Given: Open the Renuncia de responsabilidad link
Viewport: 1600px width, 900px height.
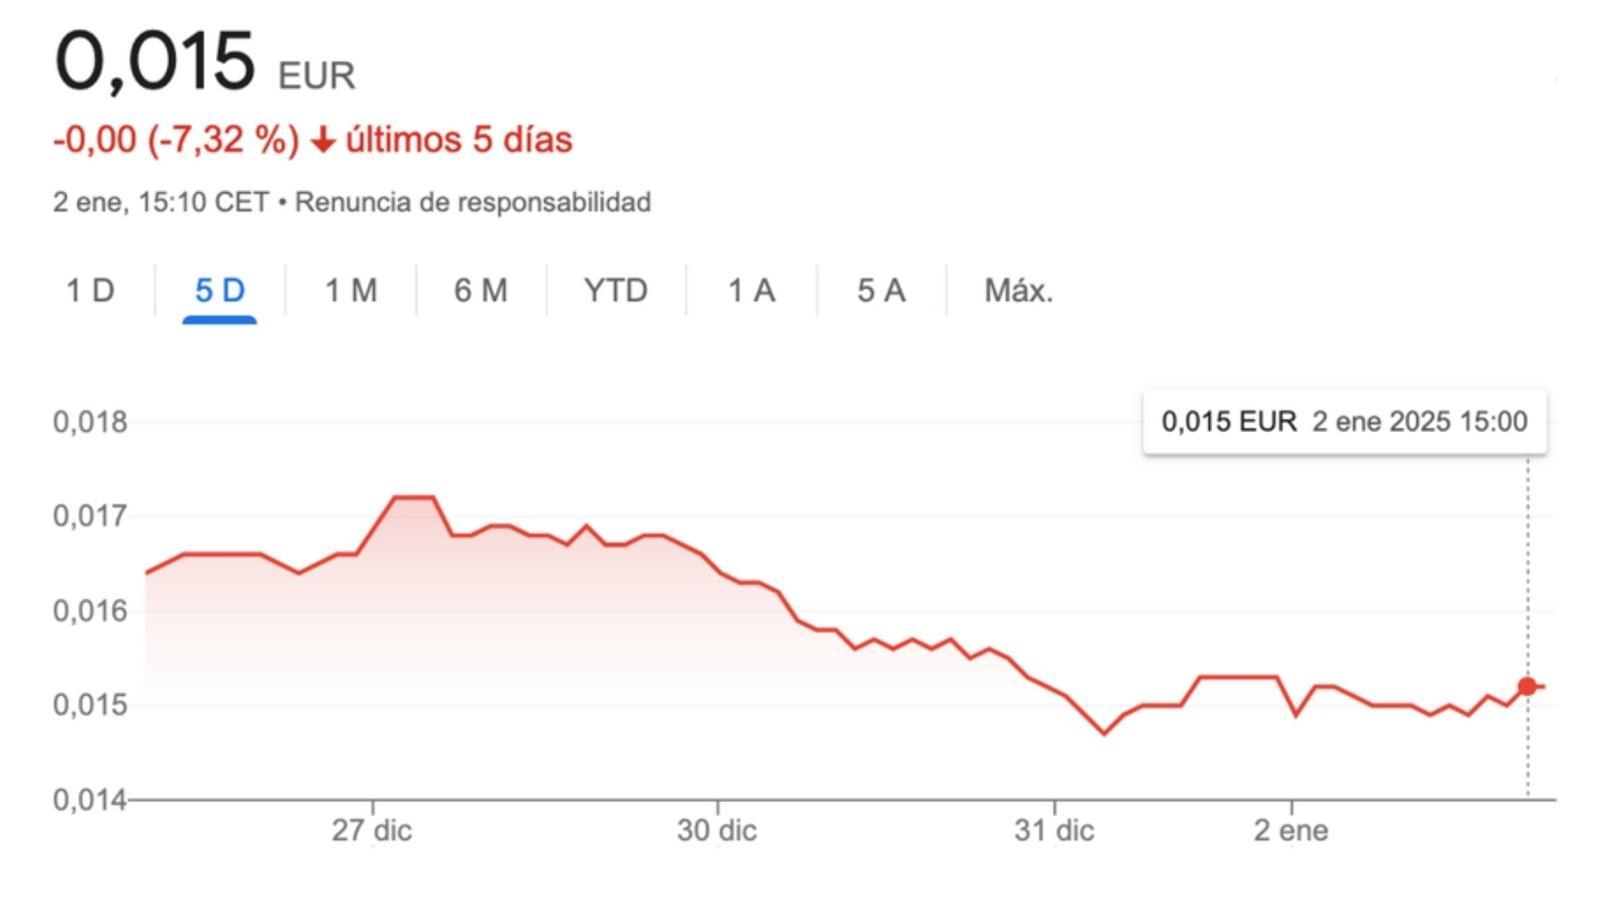Looking at the screenshot, I should tap(473, 202).
